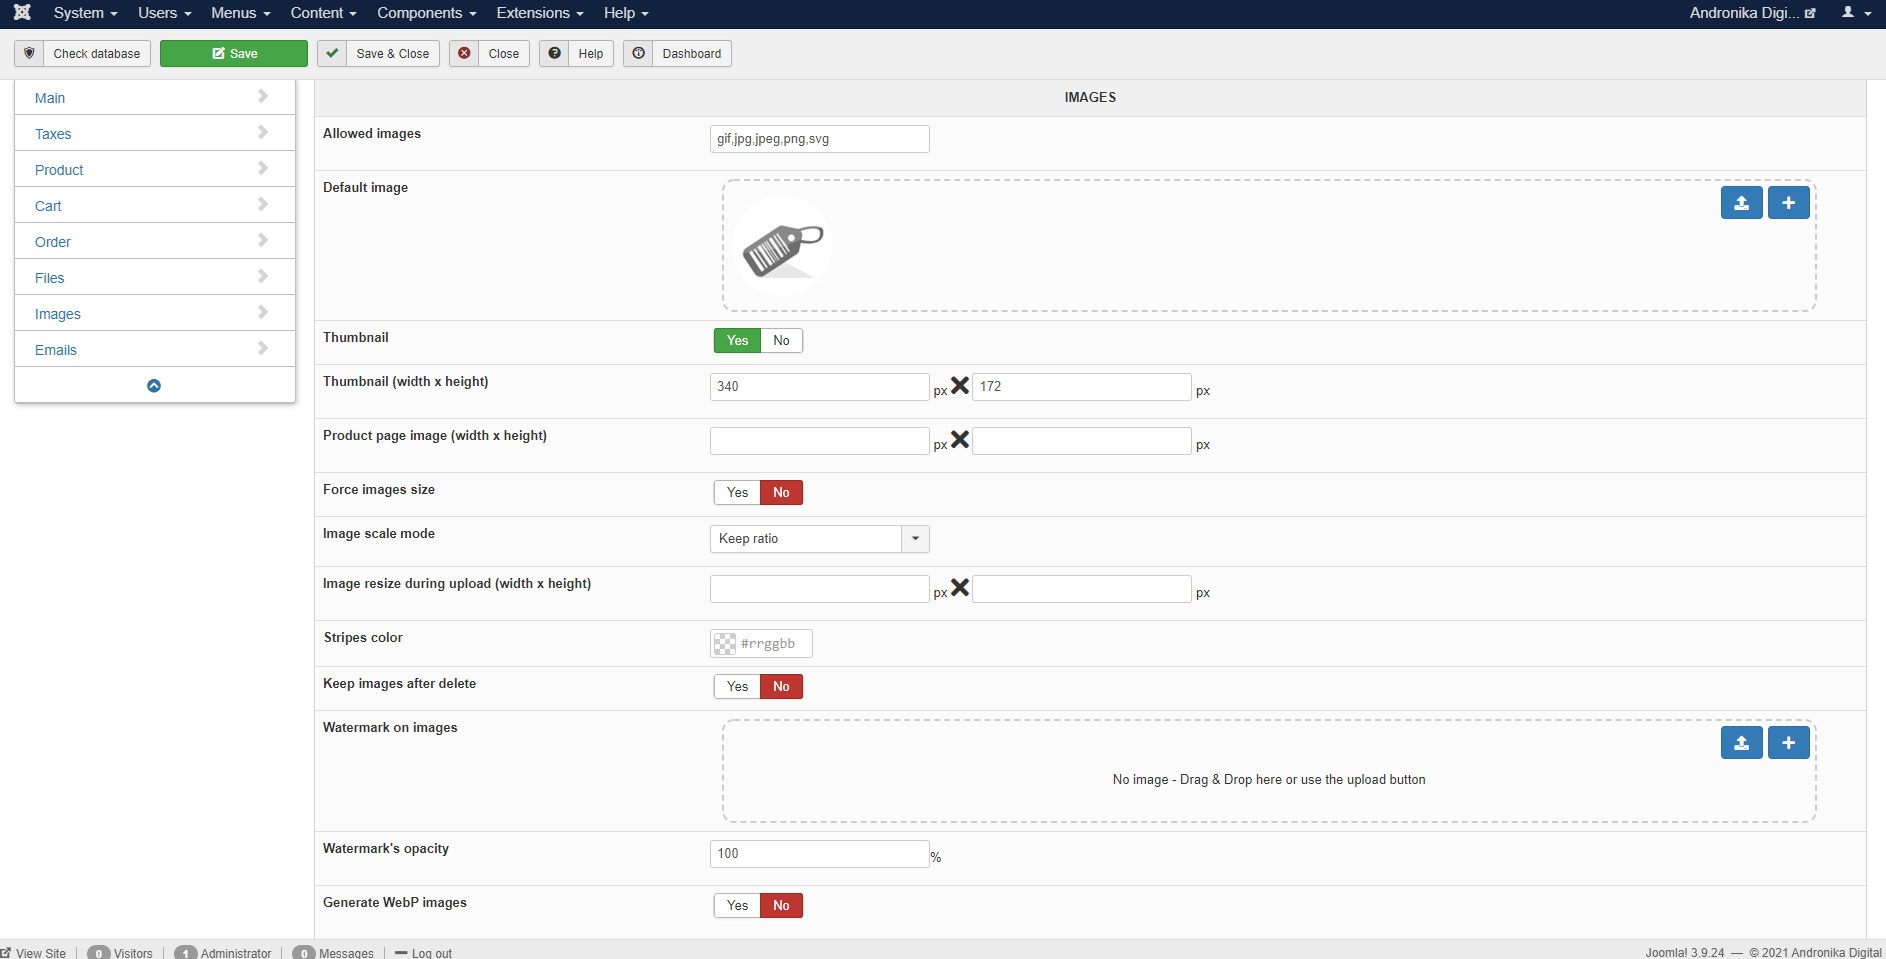1886x959 pixels.
Task: Add a default image with the plus icon
Action: pos(1788,202)
